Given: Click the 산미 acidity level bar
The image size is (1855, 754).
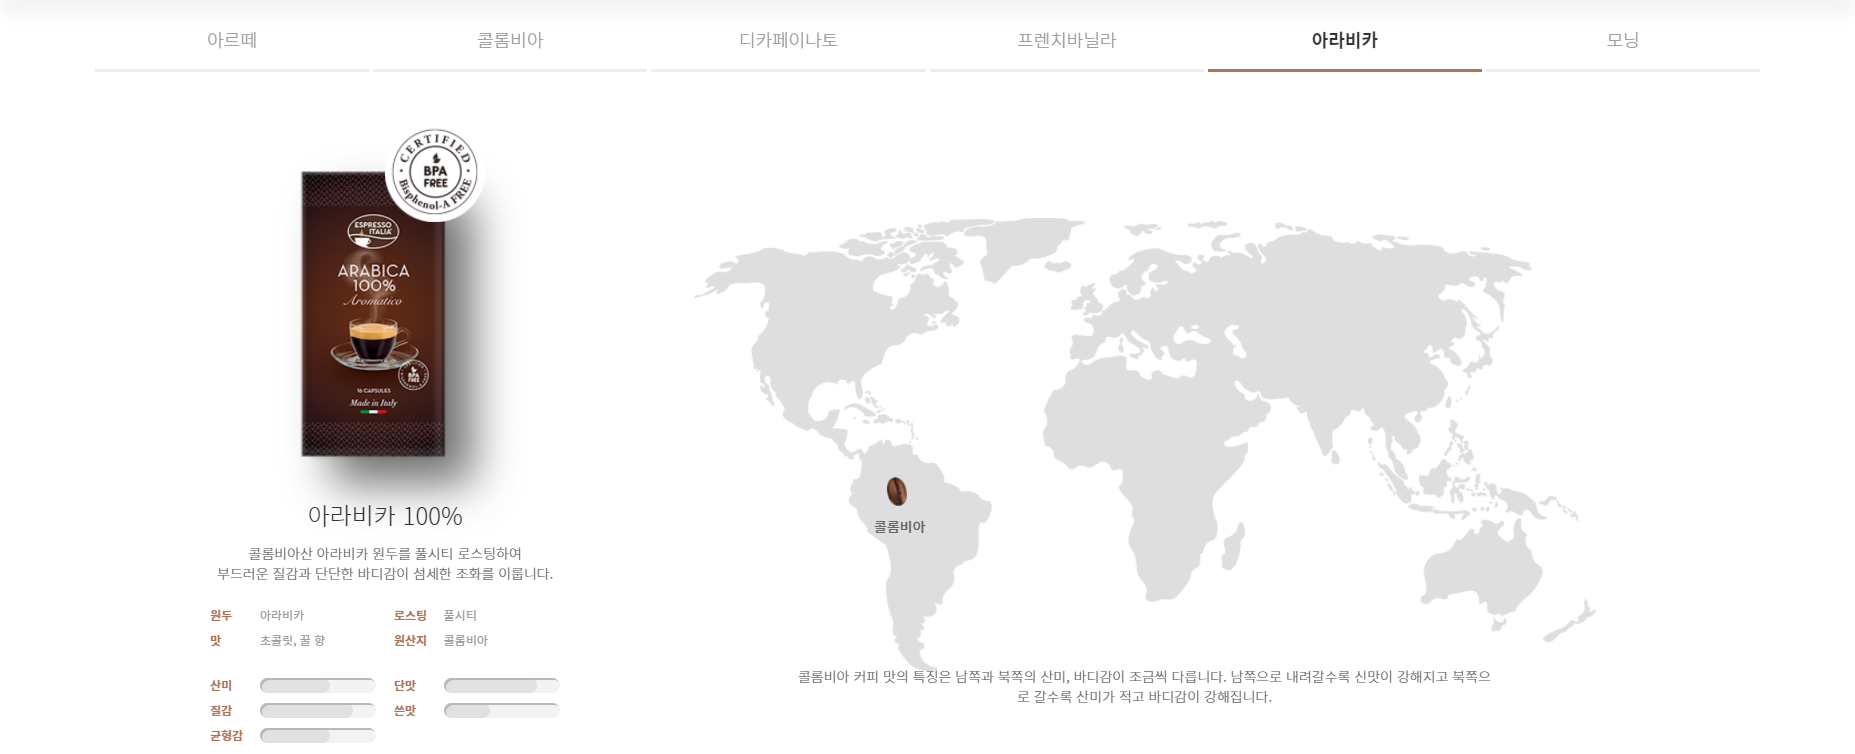Looking at the screenshot, I should pyautogui.click(x=317, y=685).
